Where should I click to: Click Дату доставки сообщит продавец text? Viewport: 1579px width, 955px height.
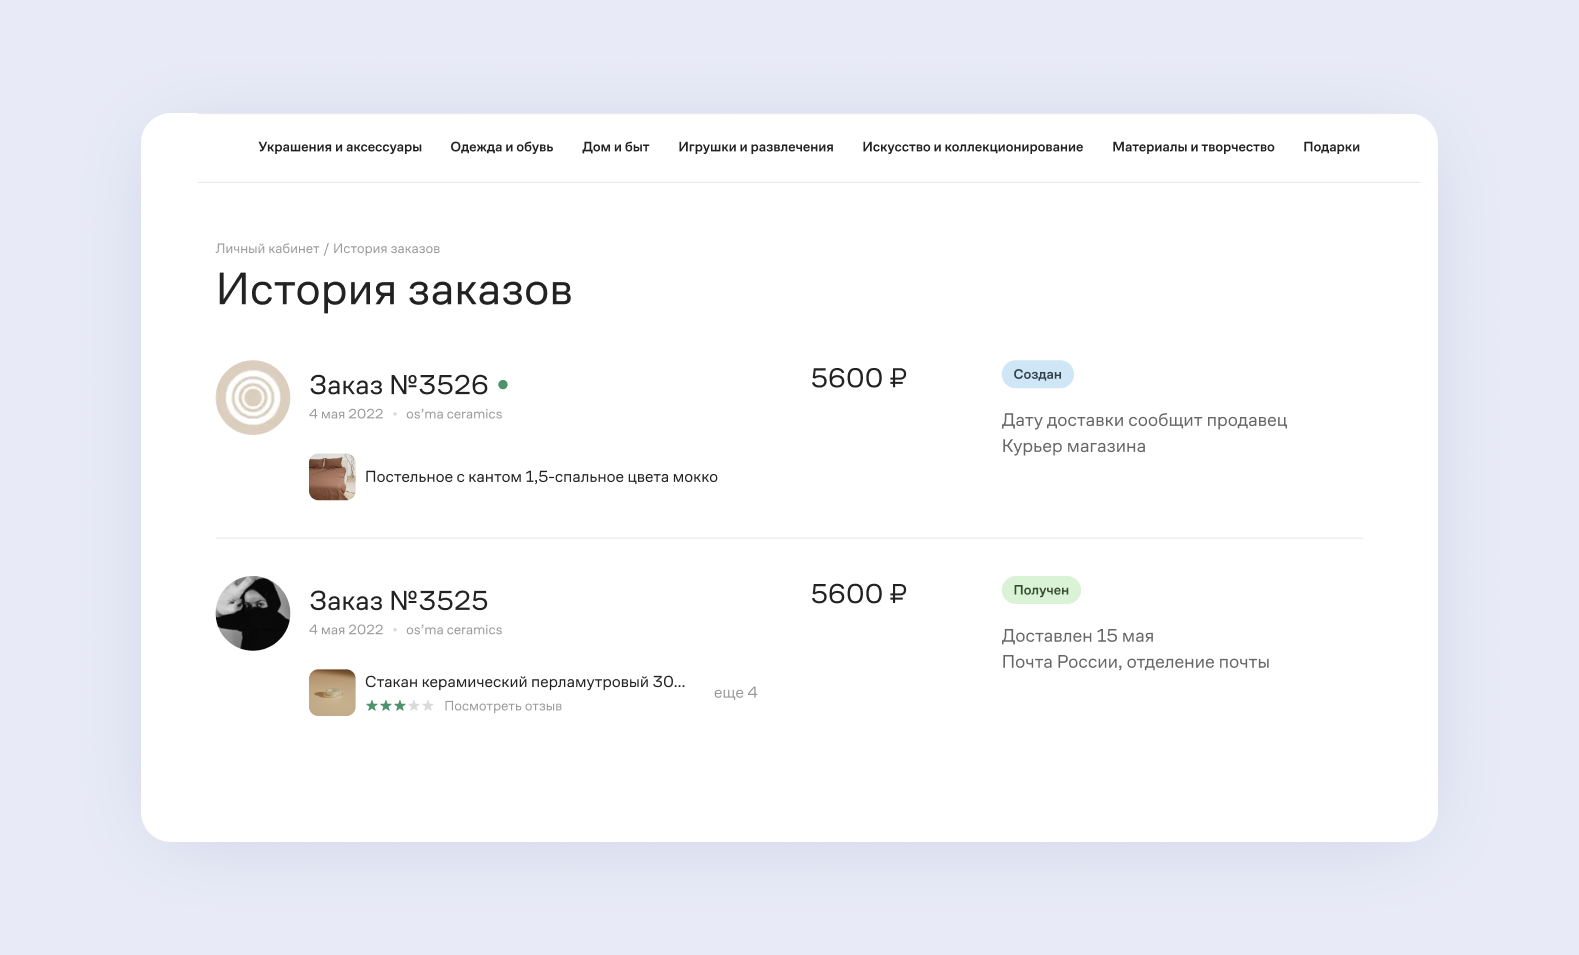pos(1144,420)
